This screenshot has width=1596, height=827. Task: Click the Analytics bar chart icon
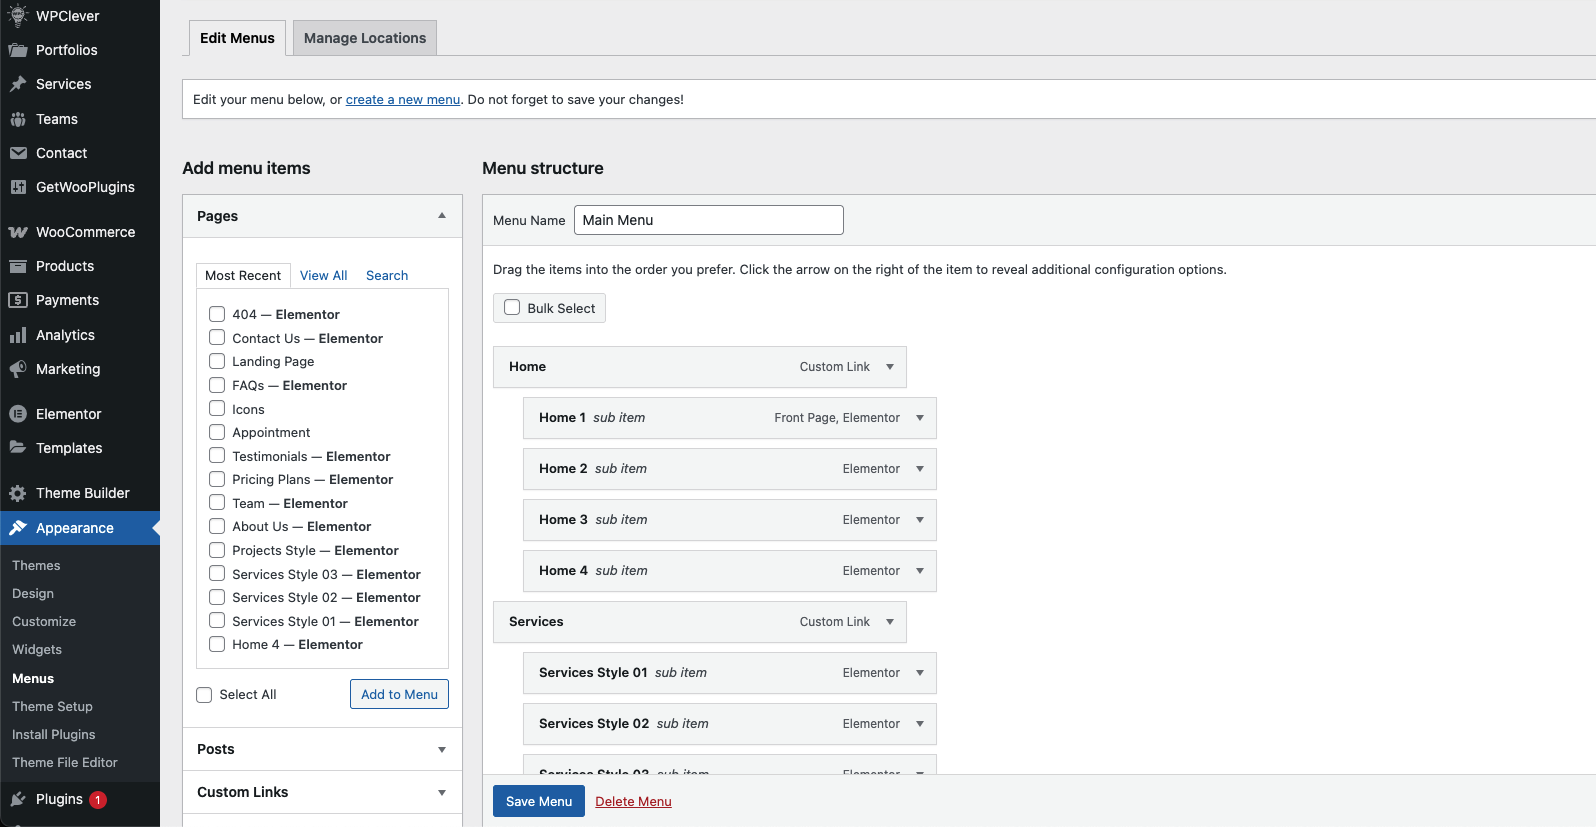18,335
